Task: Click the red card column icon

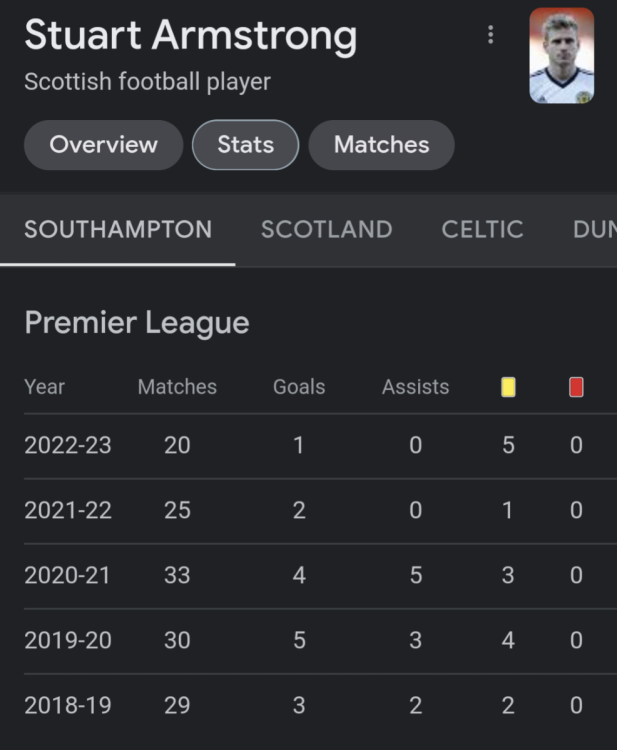Action: click(576, 387)
